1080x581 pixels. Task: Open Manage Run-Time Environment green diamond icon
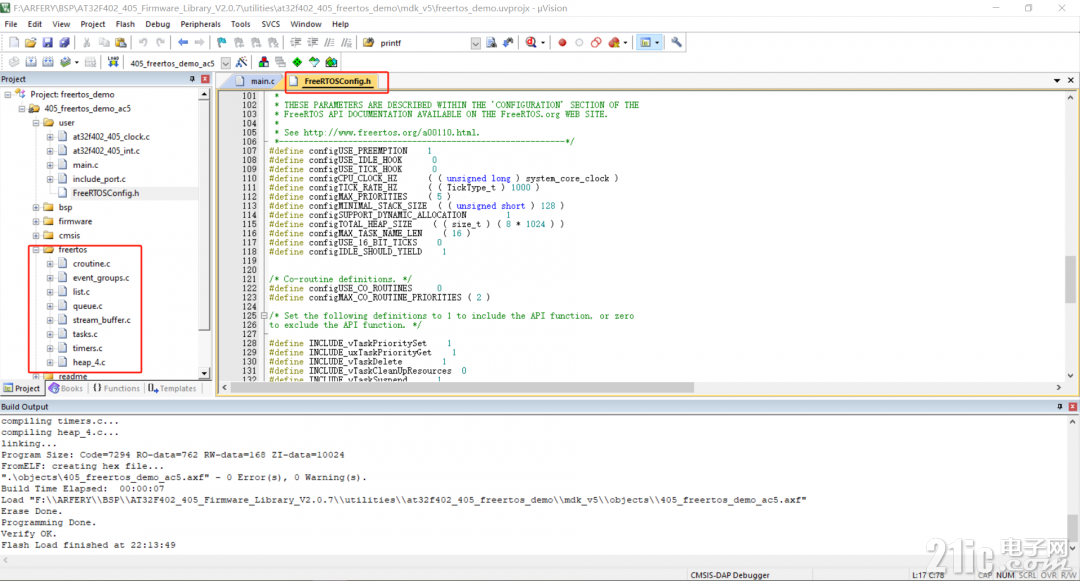tap(297, 63)
